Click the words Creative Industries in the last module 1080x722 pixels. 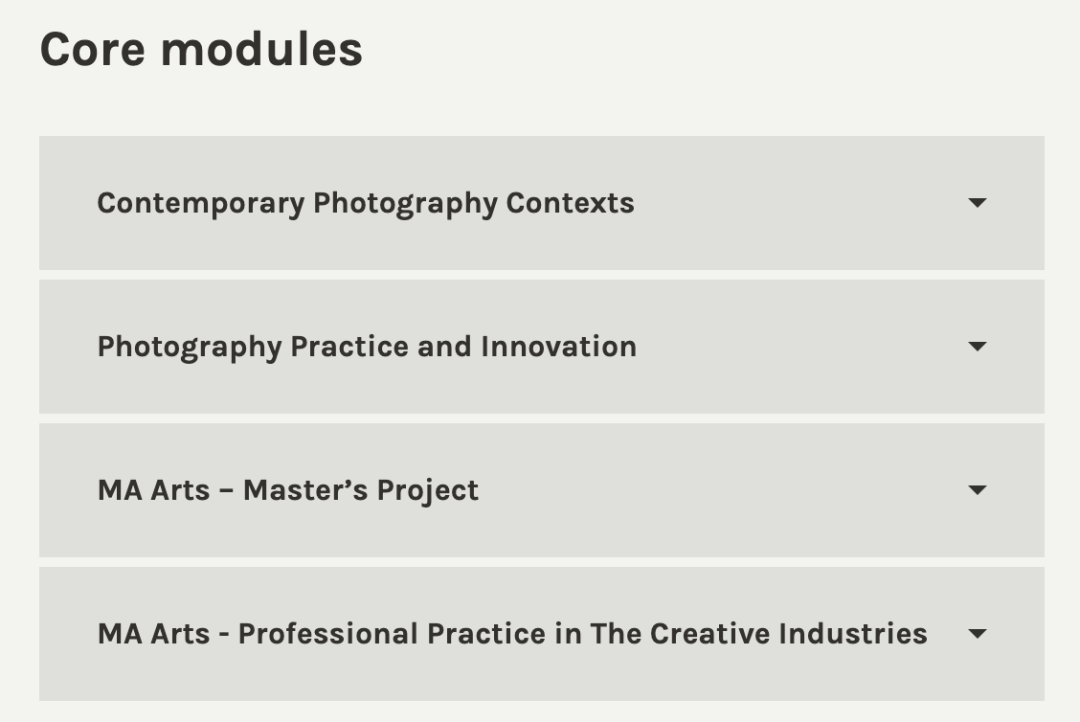(x=788, y=634)
